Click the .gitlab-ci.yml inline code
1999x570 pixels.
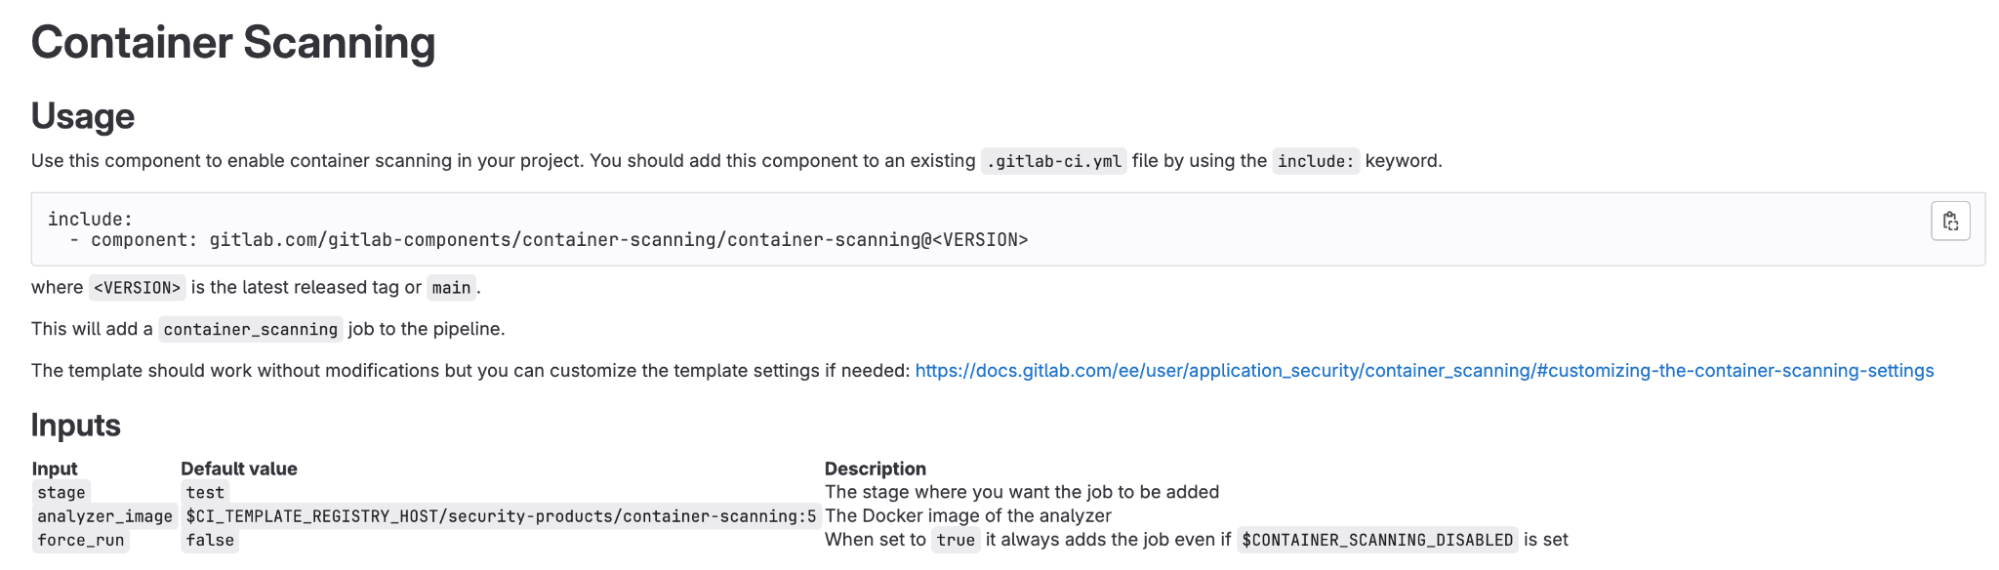1053,161
